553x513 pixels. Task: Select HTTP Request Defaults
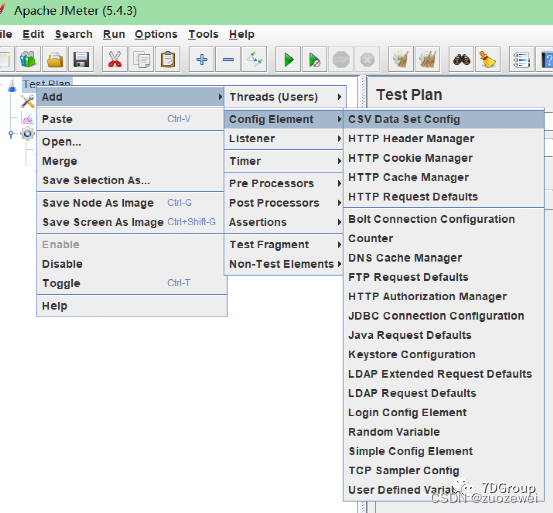[x=444, y=196]
